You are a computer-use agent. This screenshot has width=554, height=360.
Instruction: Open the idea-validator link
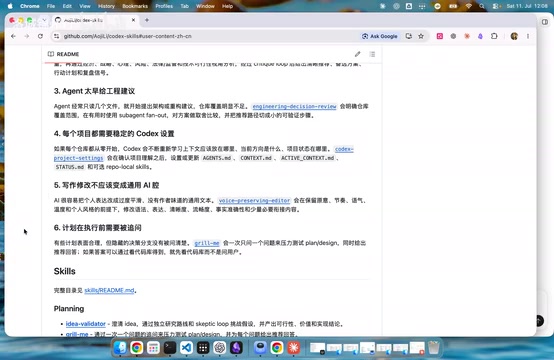(86, 324)
